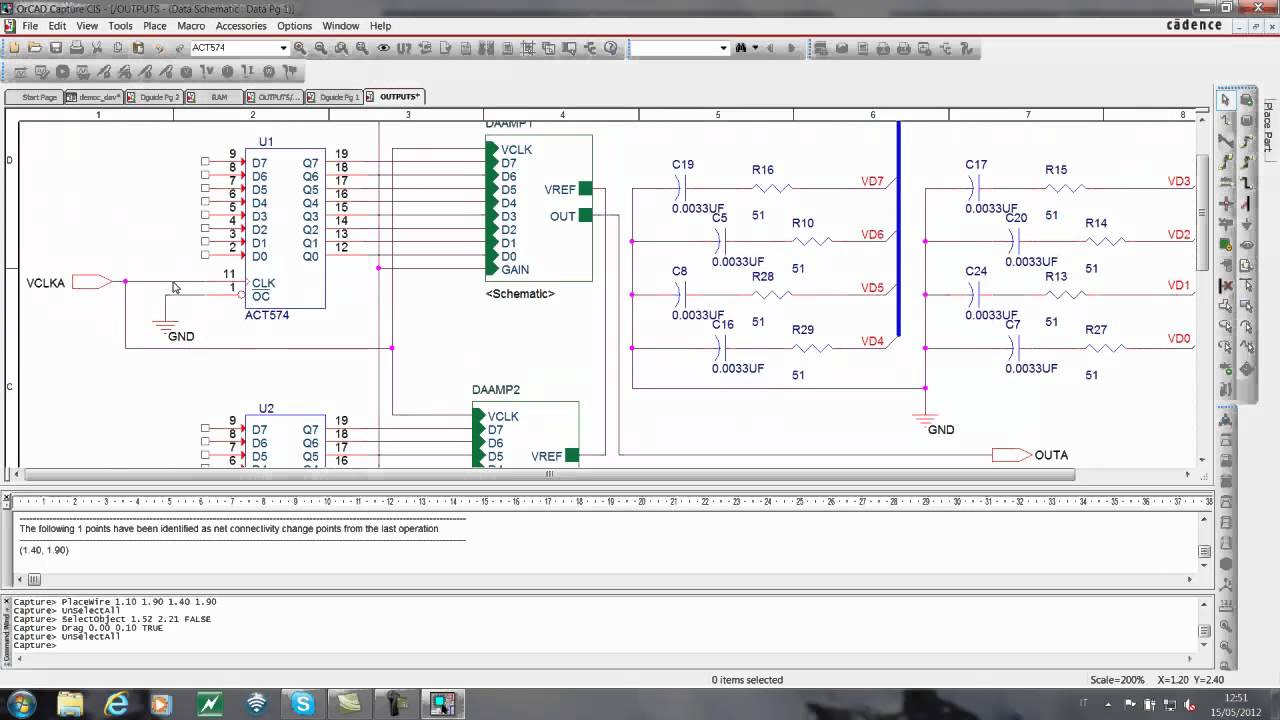Switch to the Start Page tab

pos(34,97)
